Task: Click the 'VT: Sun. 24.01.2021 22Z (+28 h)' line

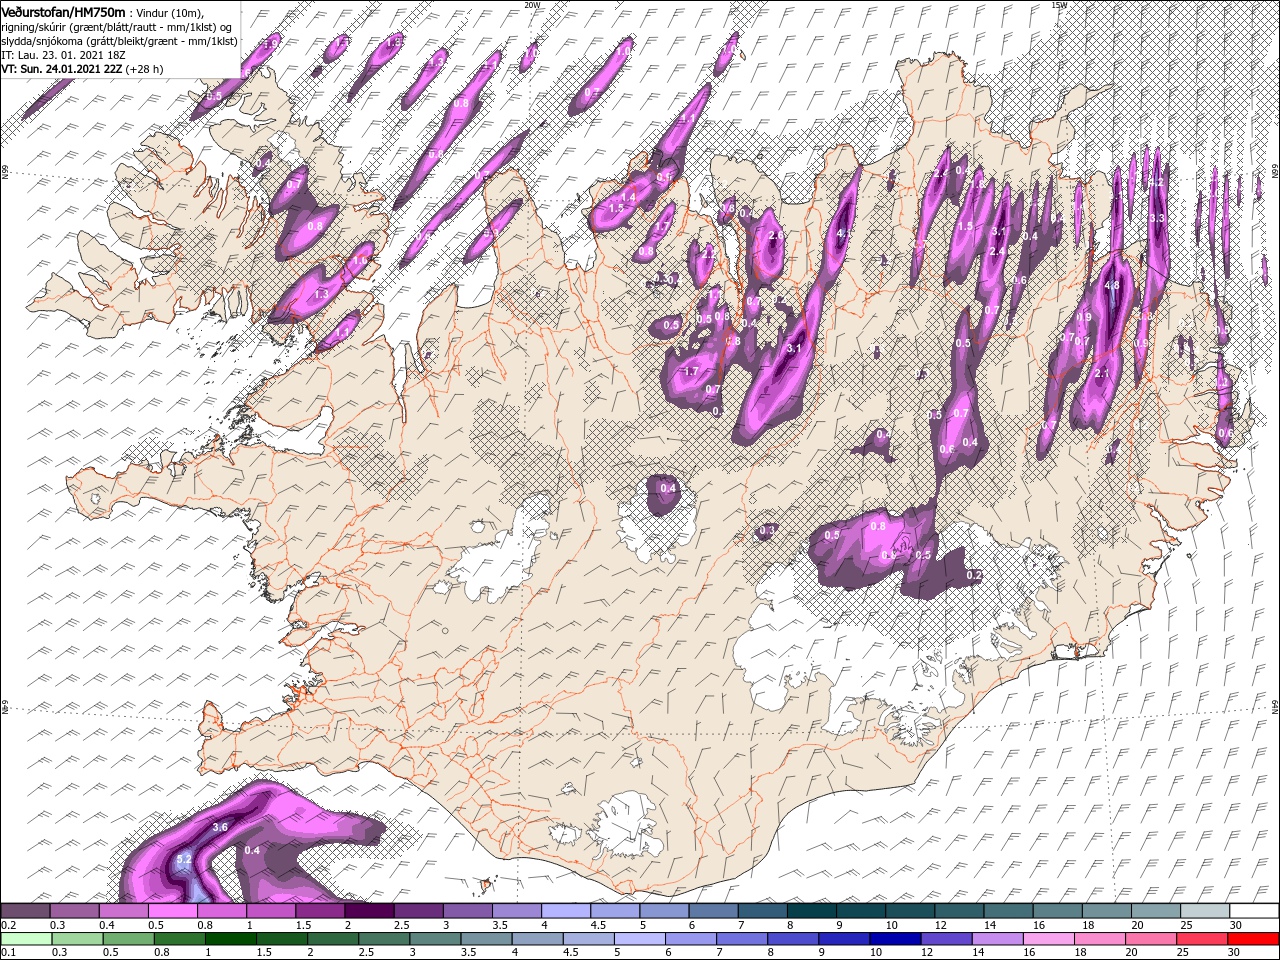Action: tap(82, 69)
